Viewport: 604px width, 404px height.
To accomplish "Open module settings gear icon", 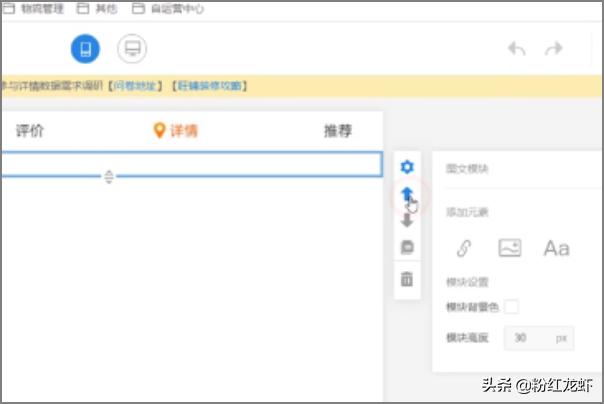I will 407,167.
